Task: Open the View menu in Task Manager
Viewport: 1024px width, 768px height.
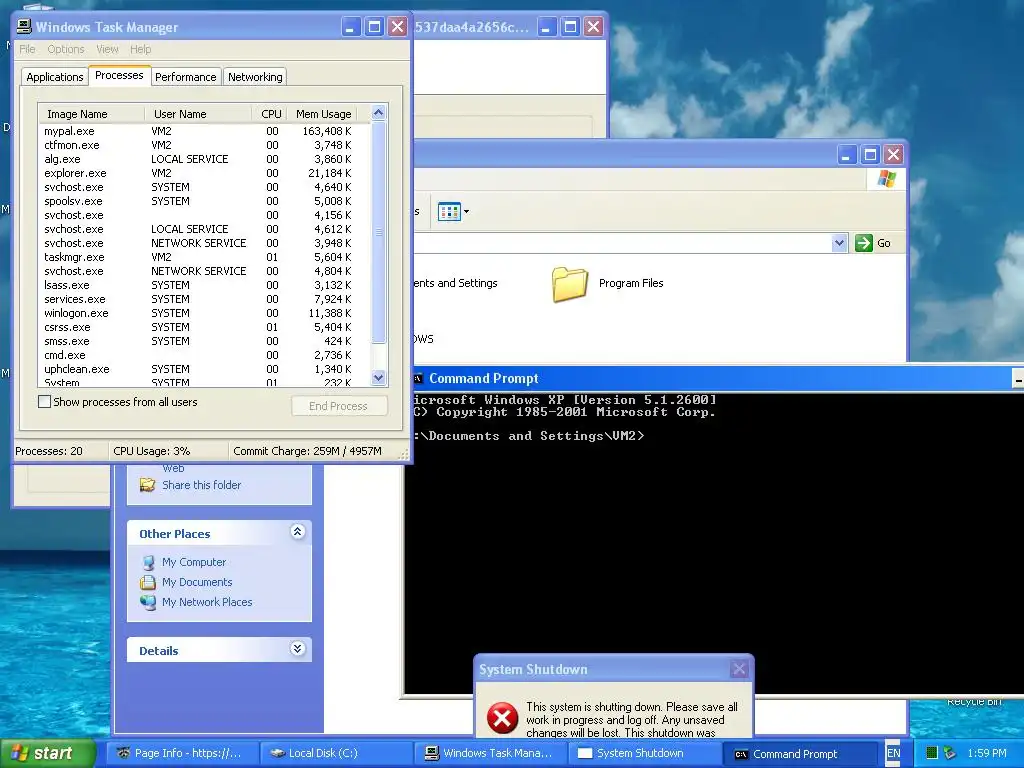Action: pyautogui.click(x=107, y=49)
